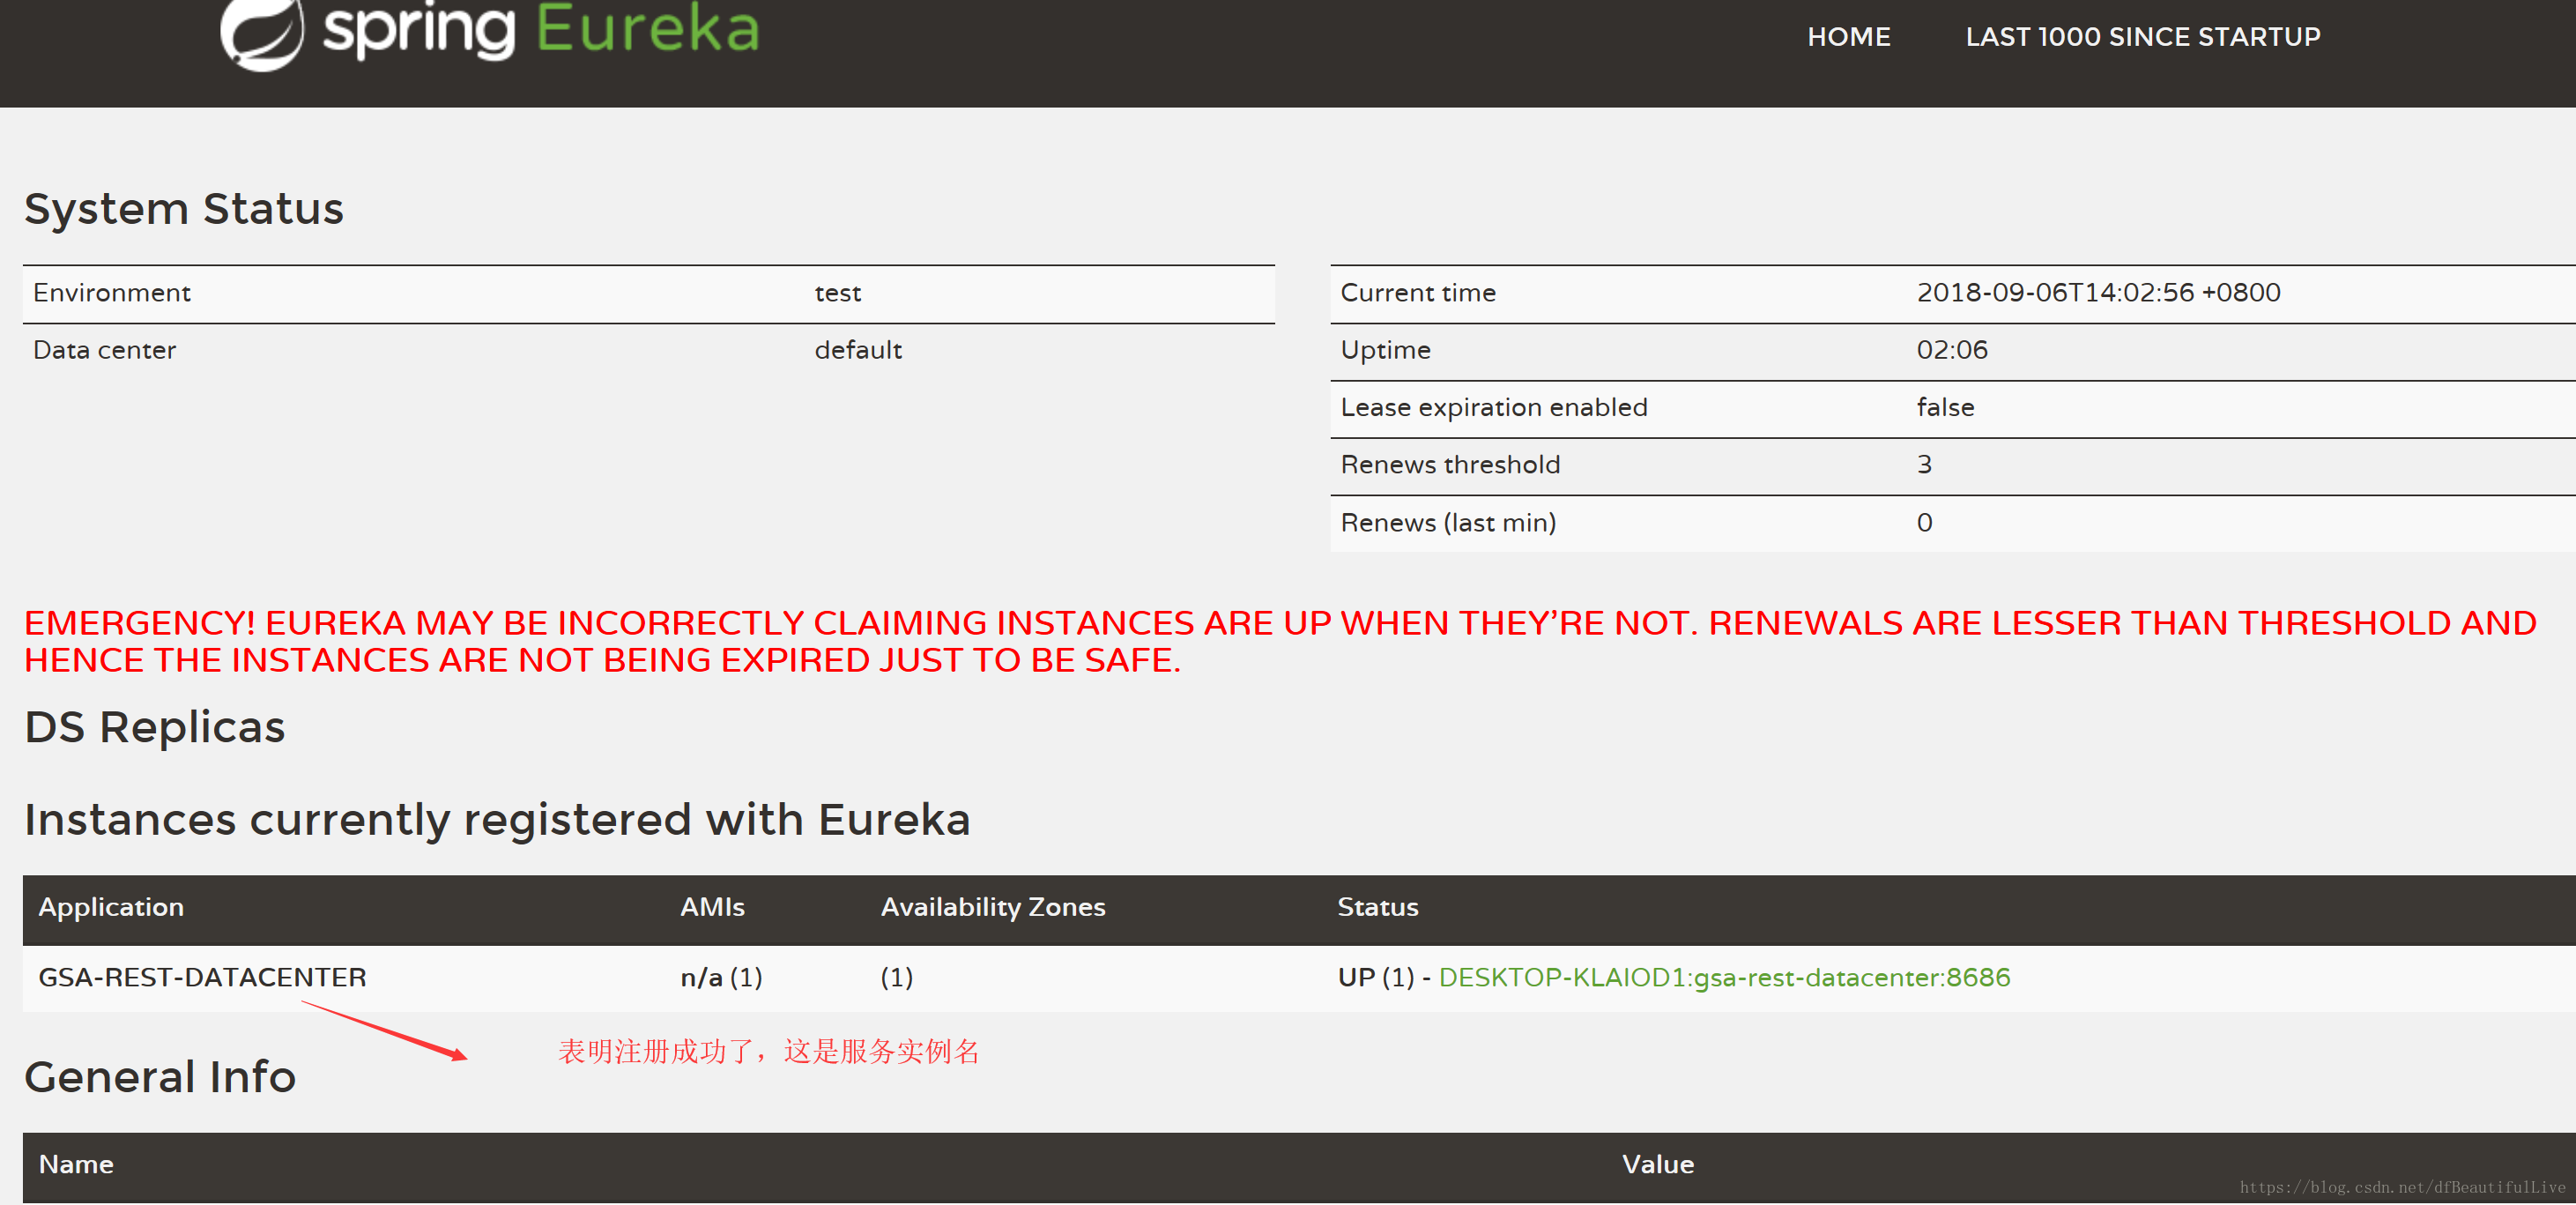Click the Availability Zones column header
The height and width of the screenshot is (1205, 2576).
pos(992,907)
